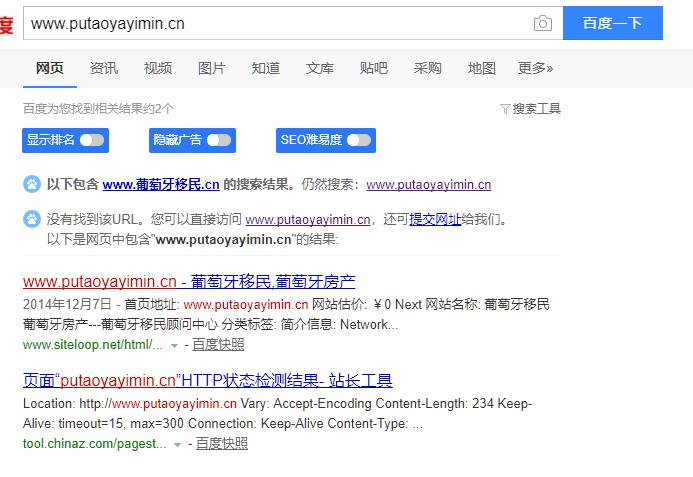Toggle the 显示排名 switch
The width and height of the screenshot is (693, 477).
point(92,140)
